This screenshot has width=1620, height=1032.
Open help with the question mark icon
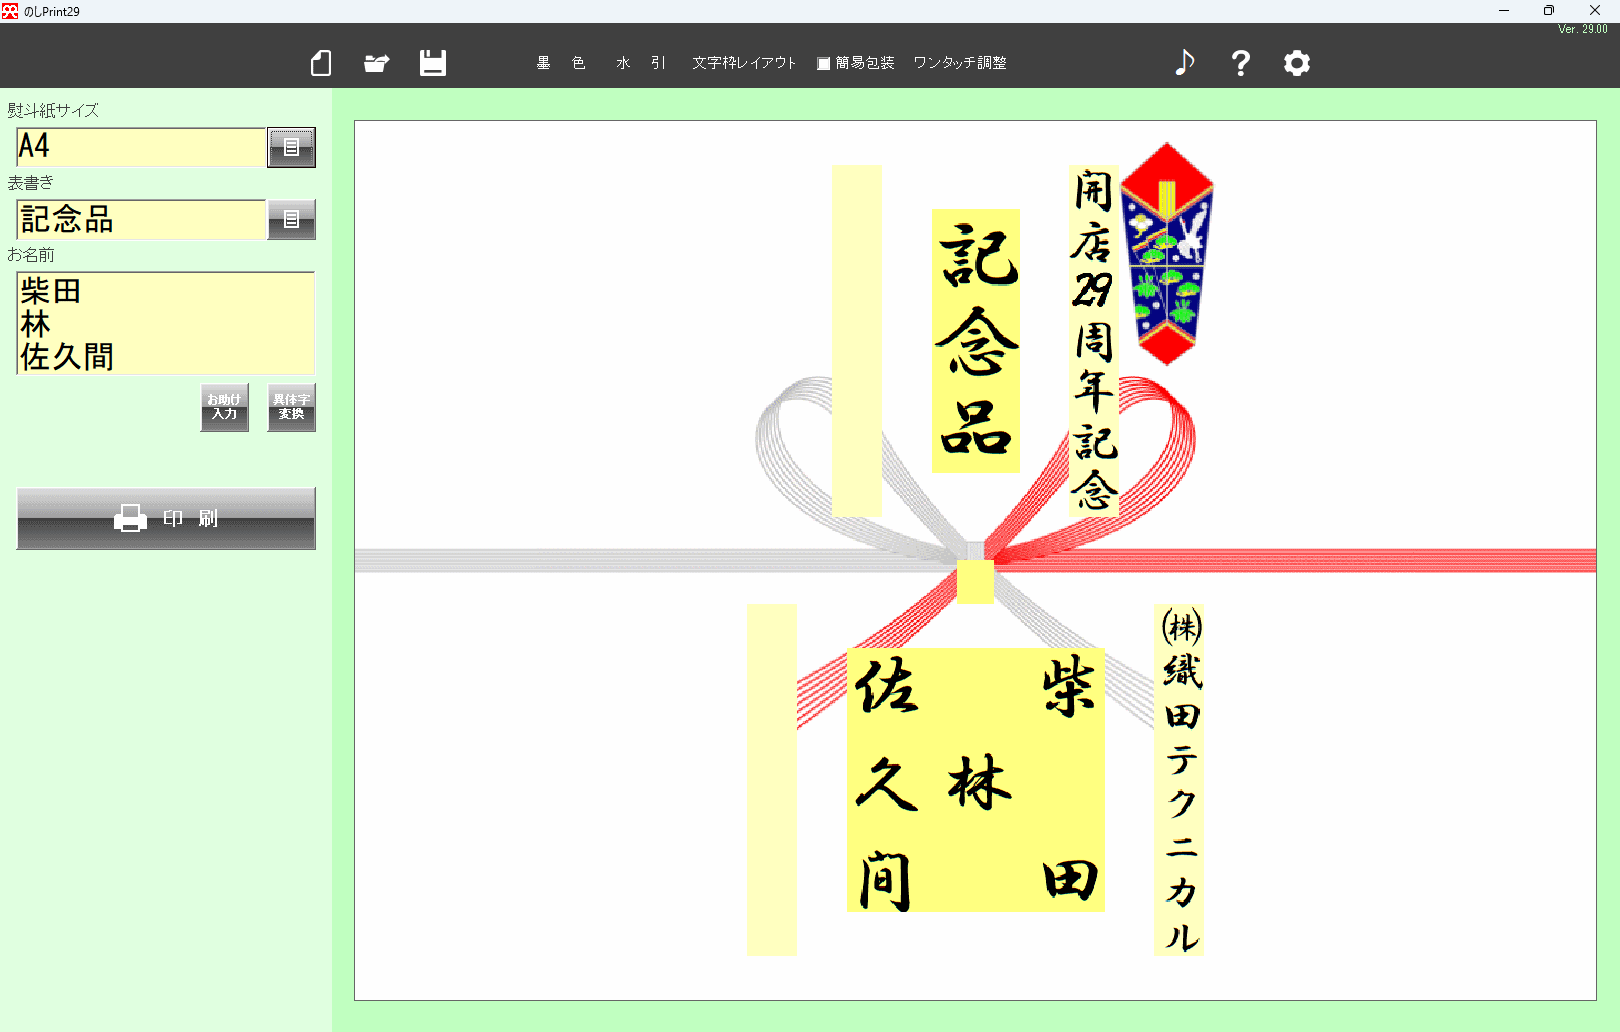click(1240, 63)
